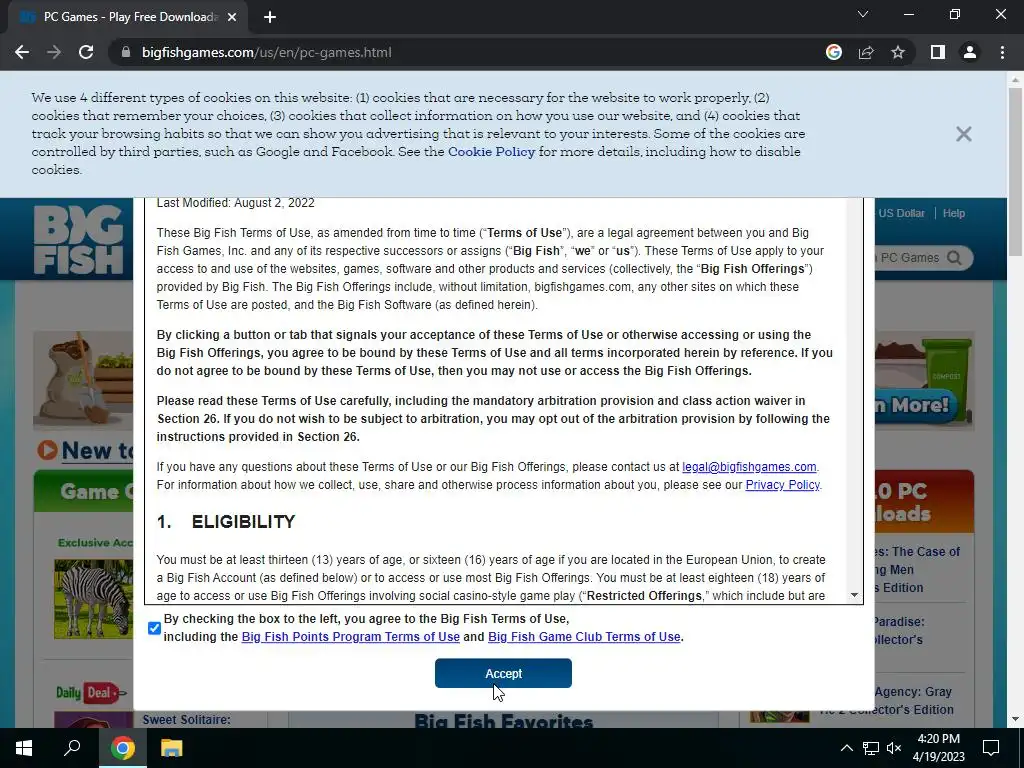Click the taskbar clock and date
The width and height of the screenshot is (1024, 768).
938,748
